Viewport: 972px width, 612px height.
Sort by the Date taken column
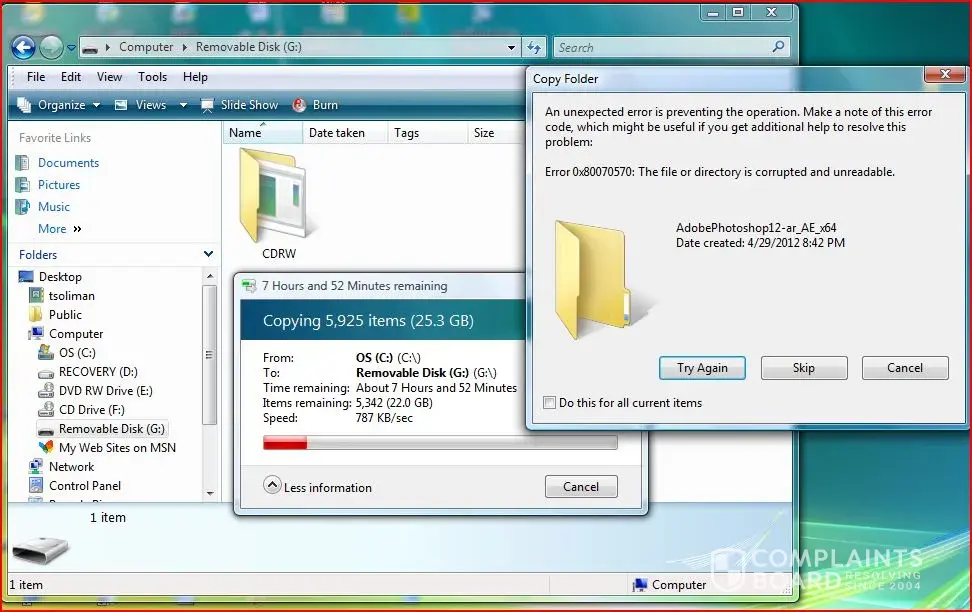coord(345,133)
